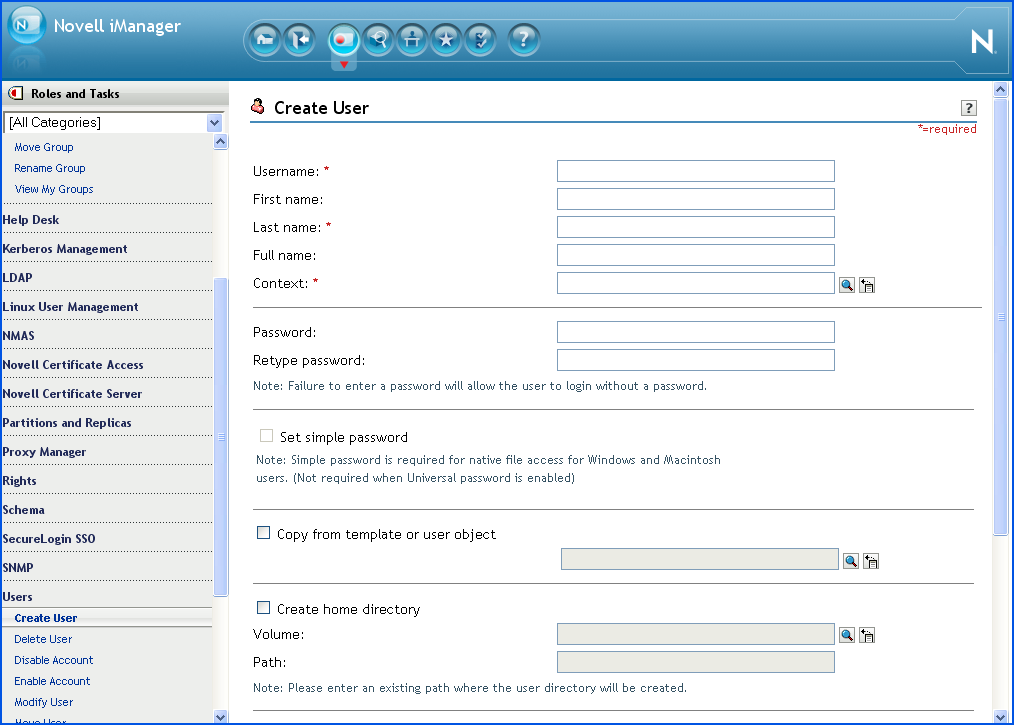1014x725 pixels.
Task: Expand the Kerberos Management role
Action: pos(65,249)
